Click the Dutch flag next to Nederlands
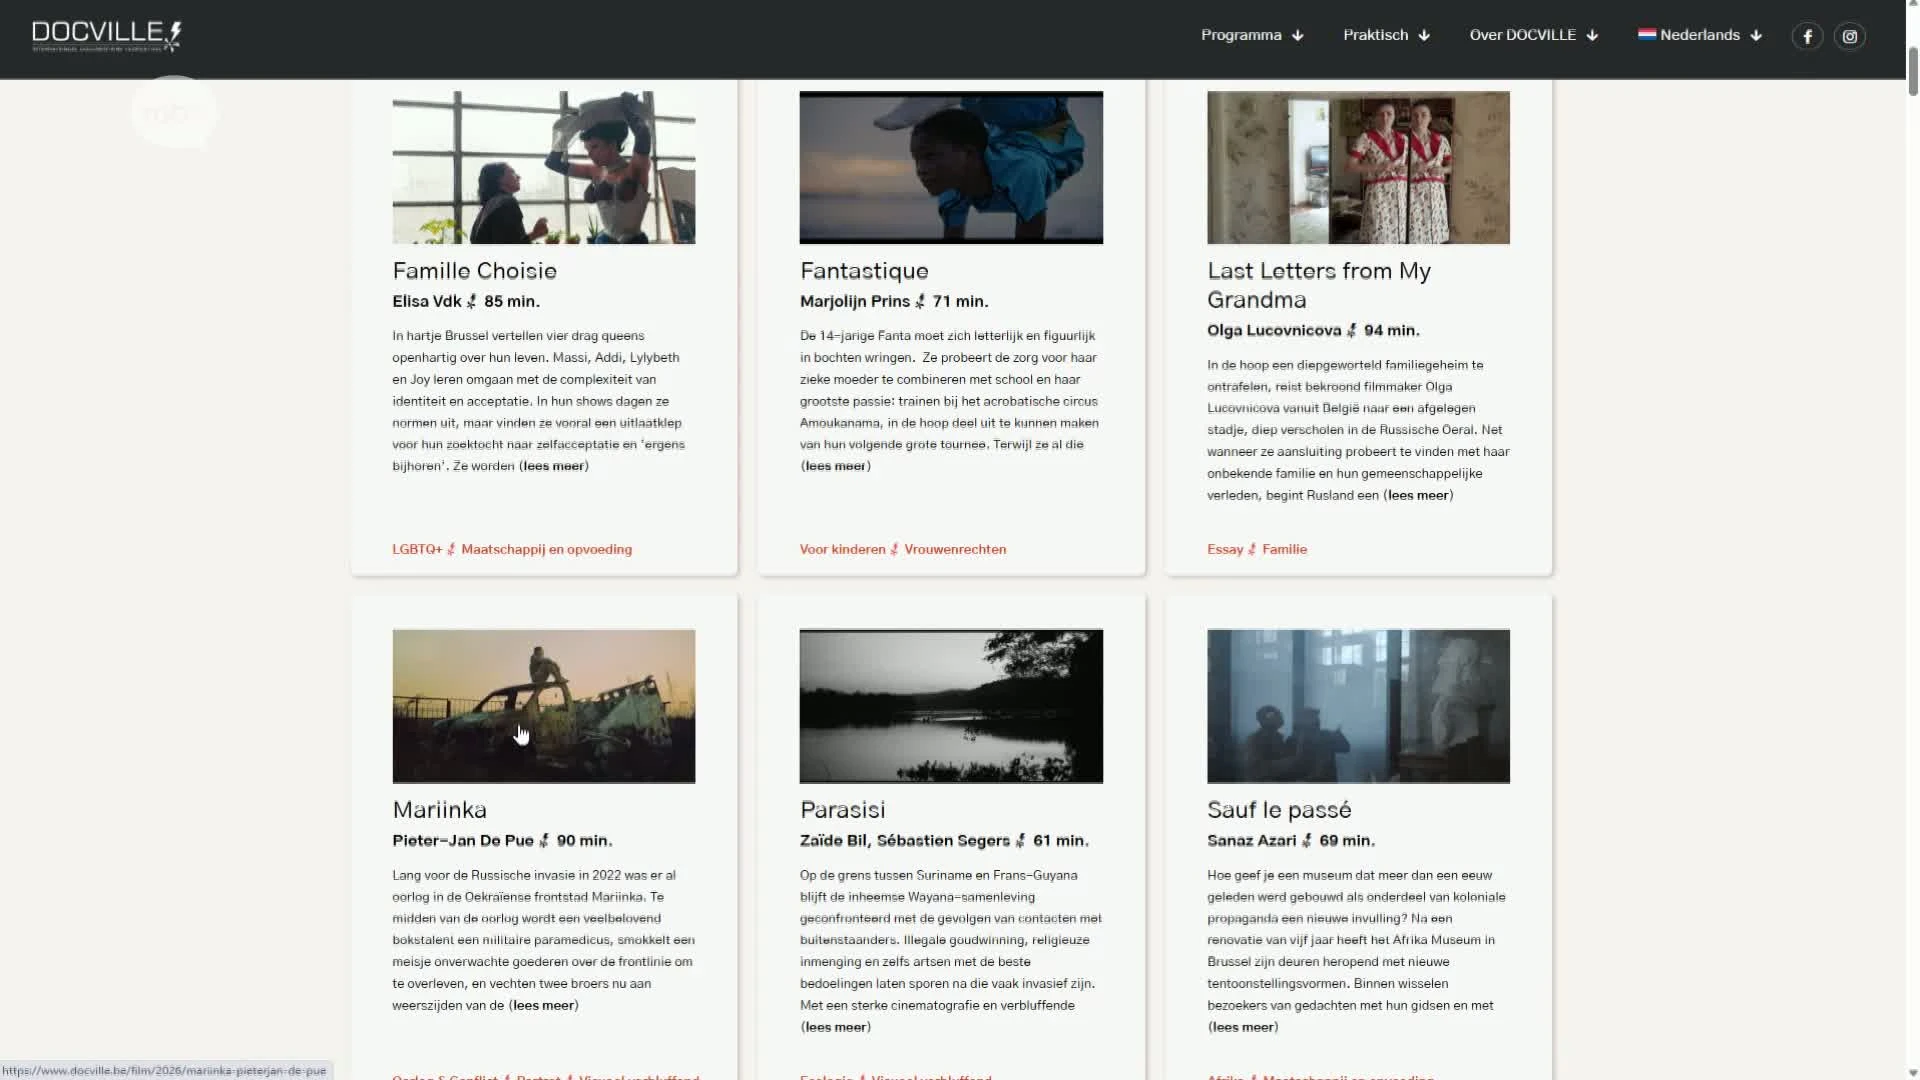Image resolution: width=1920 pixels, height=1080 pixels. coord(1648,34)
